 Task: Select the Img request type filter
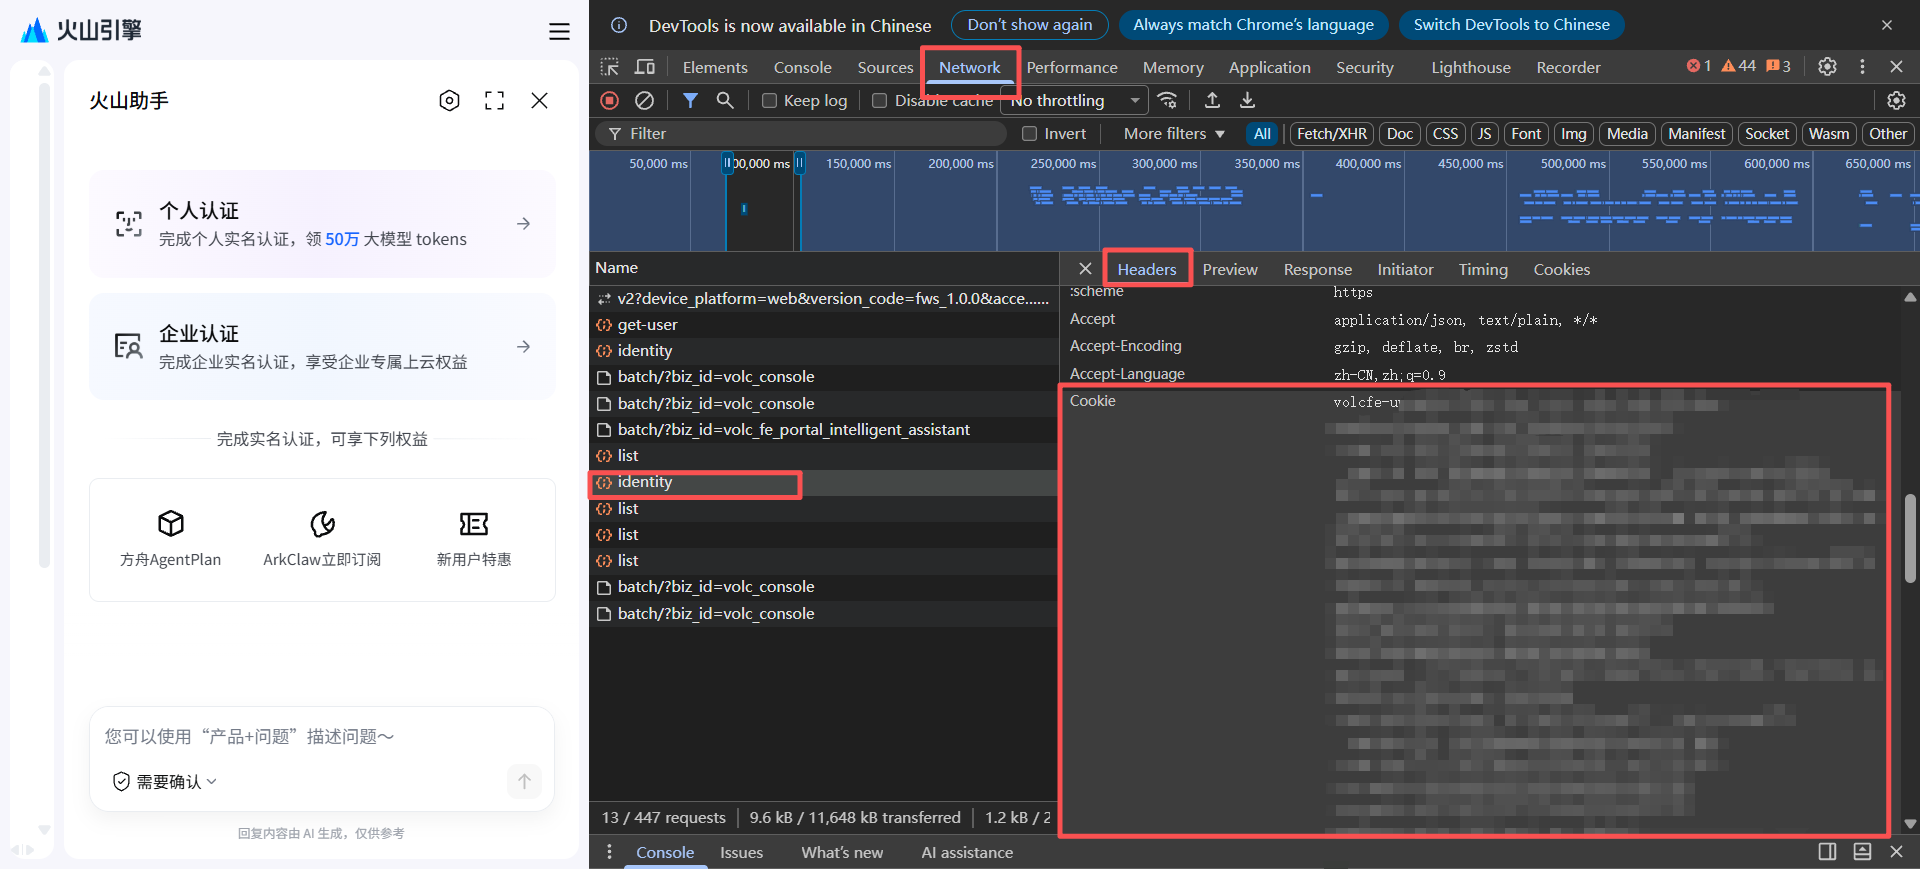click(x=1573, y=133)
